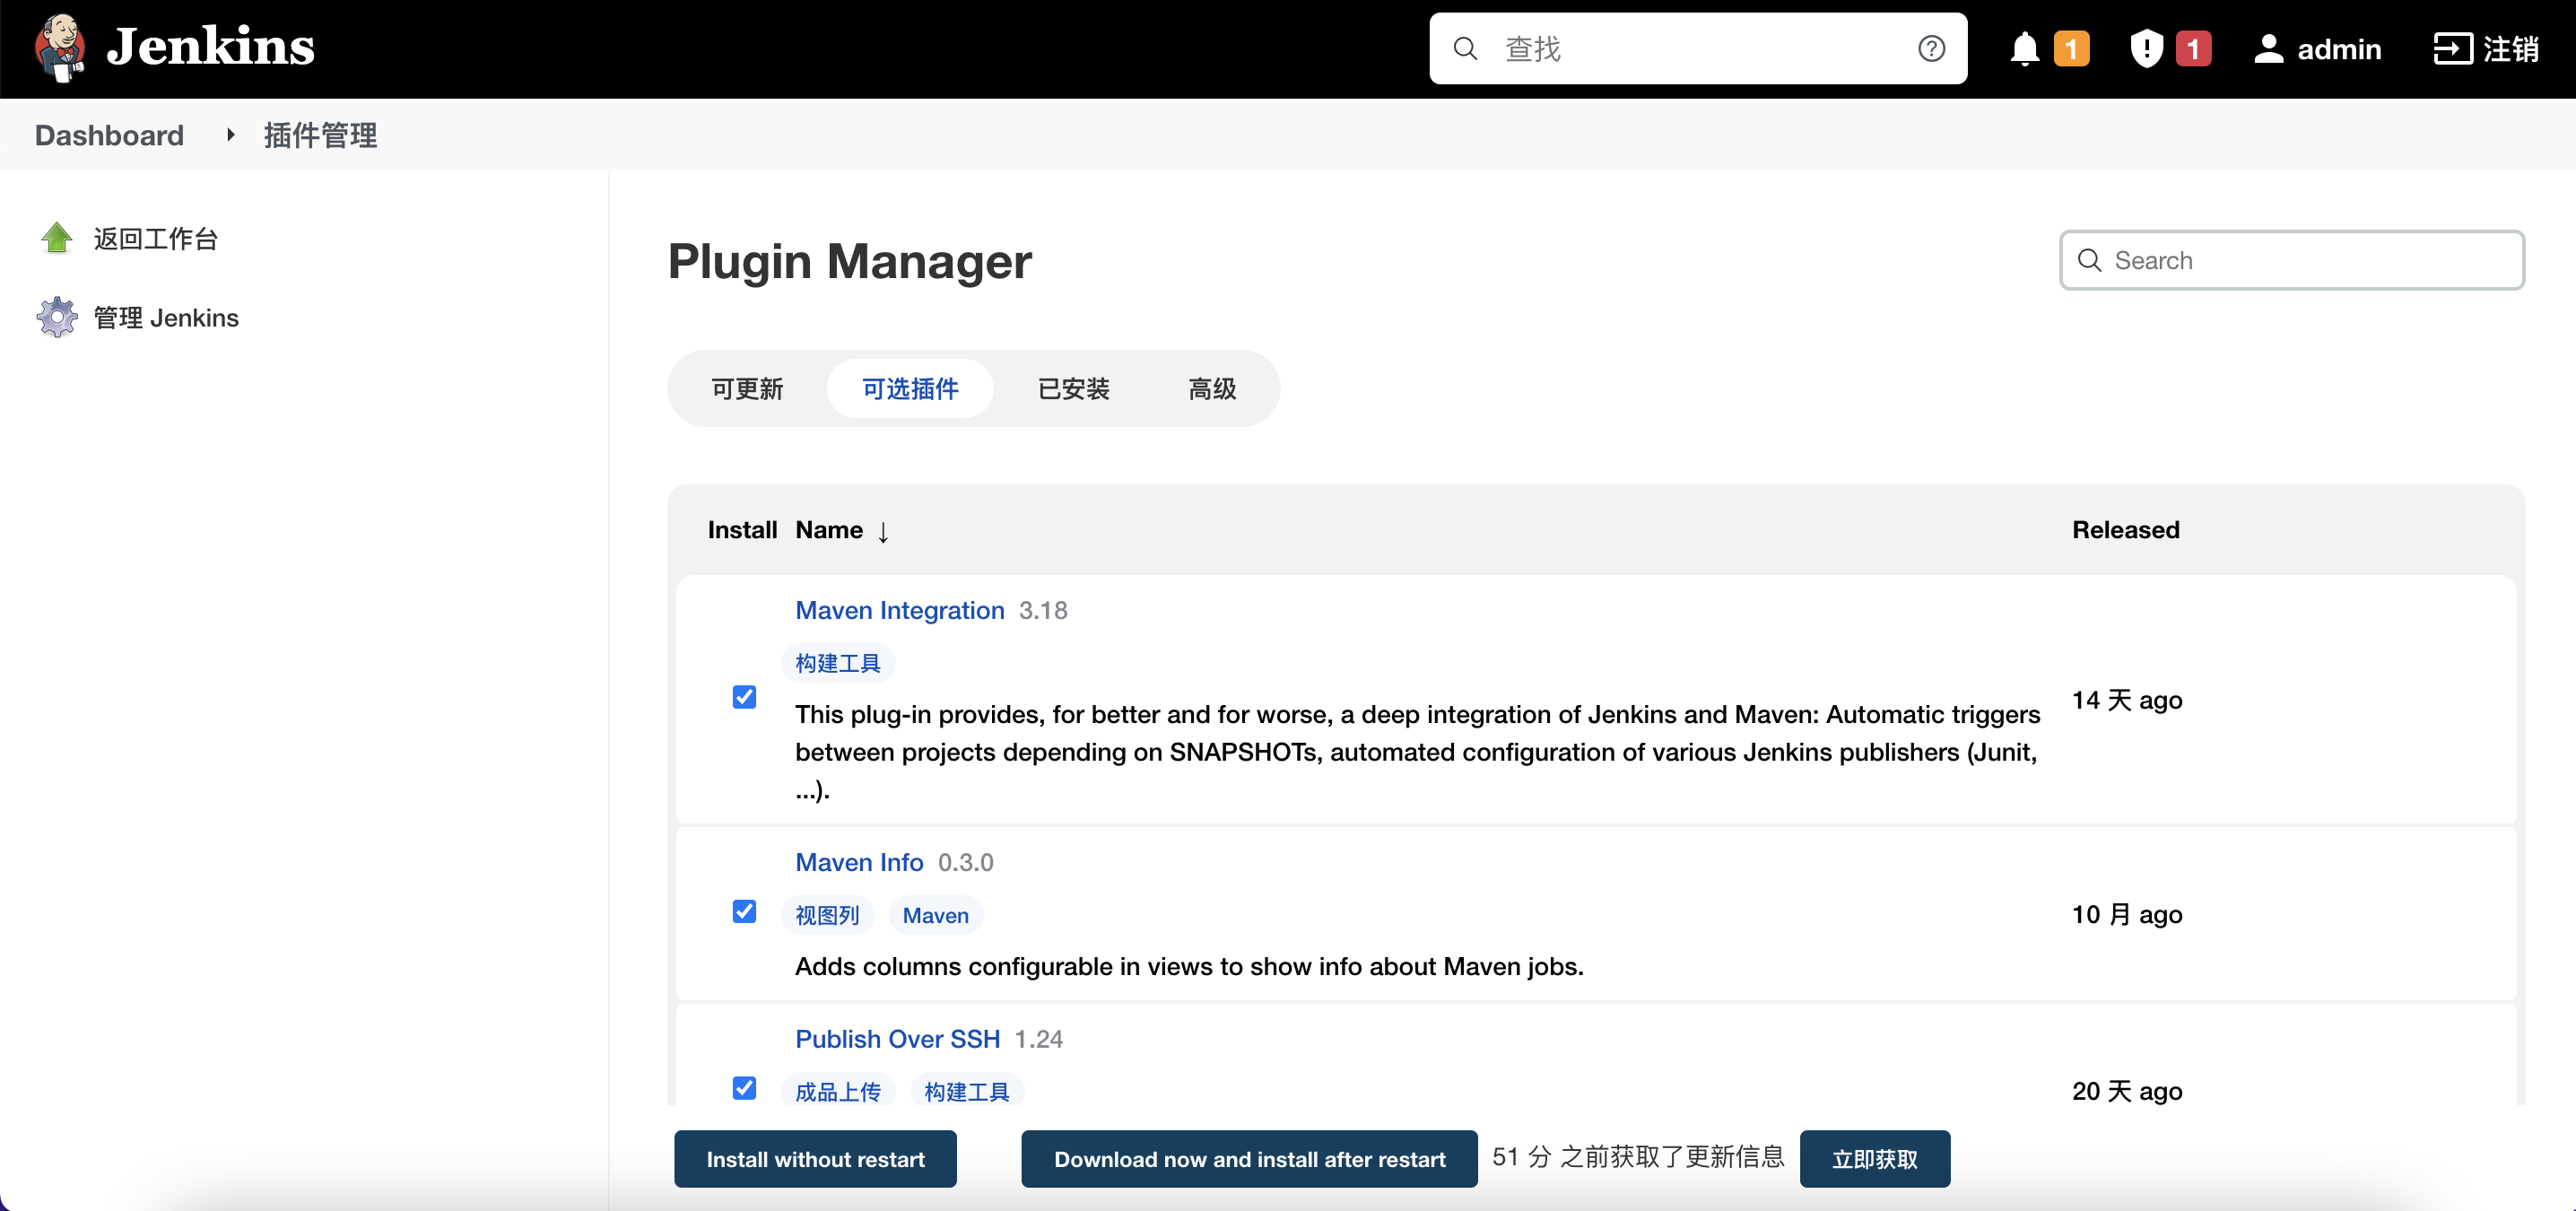
Task: Click the green up arrow for 返回工作台
Action: (57, 238)
